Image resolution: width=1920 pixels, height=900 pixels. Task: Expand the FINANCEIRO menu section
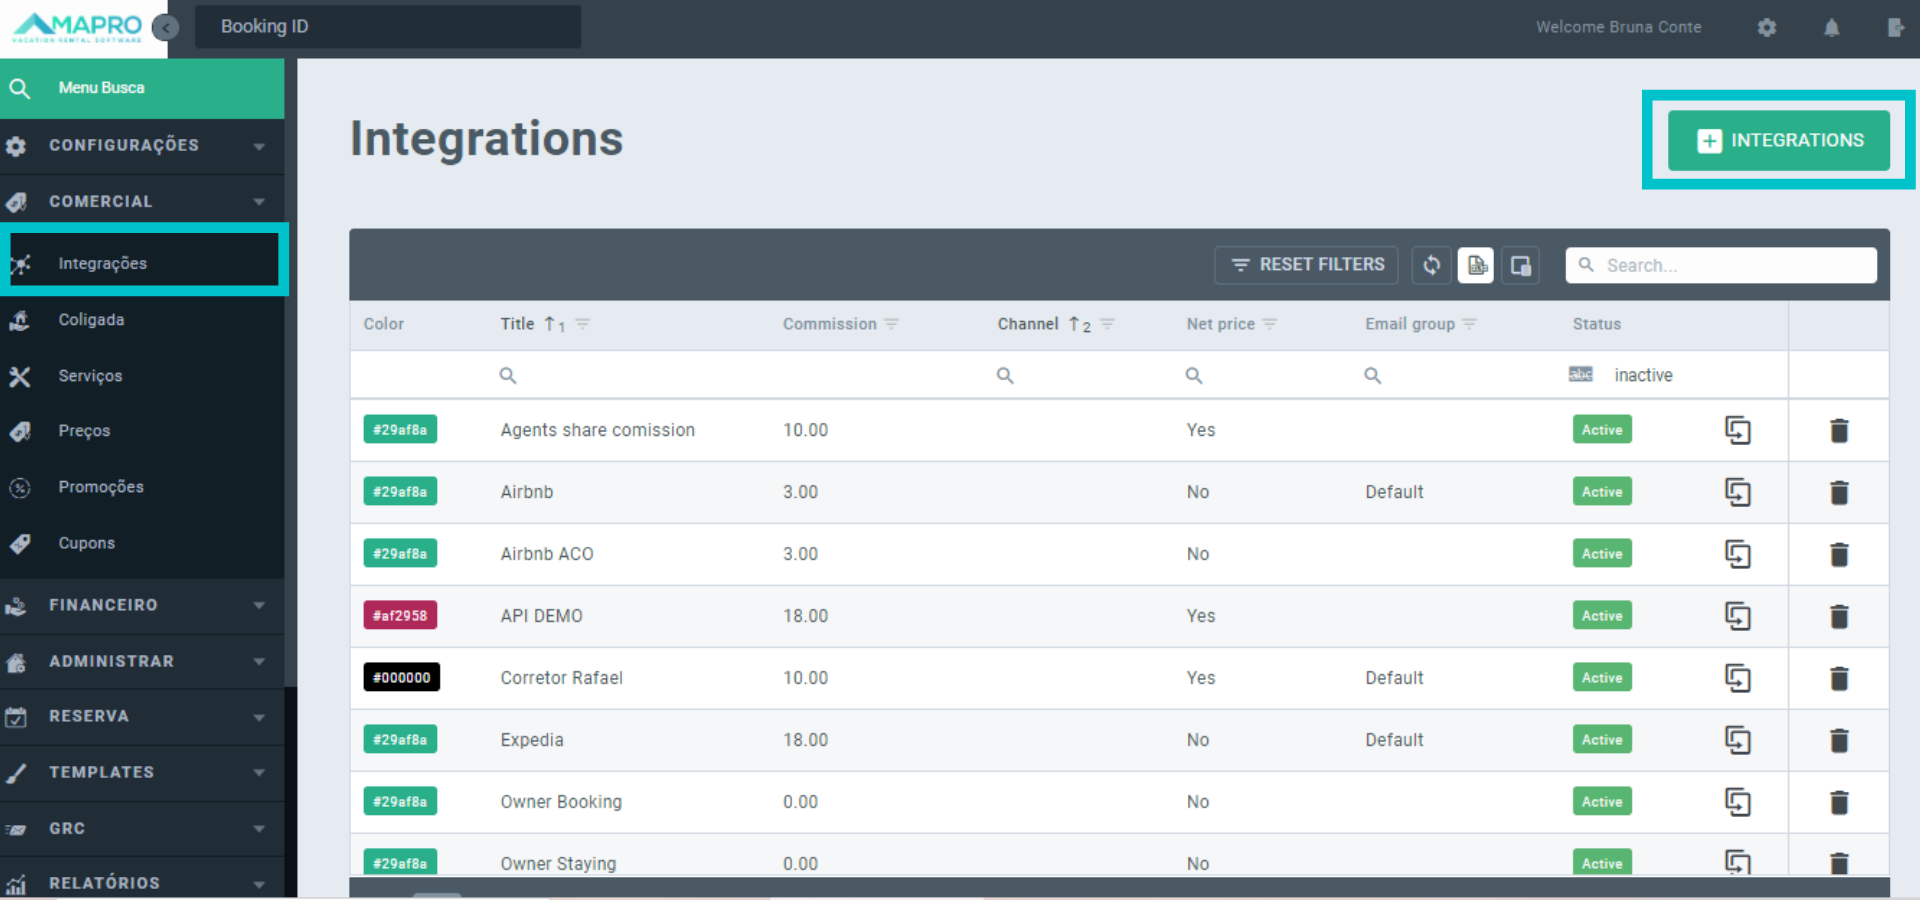(x=142, y=605)
